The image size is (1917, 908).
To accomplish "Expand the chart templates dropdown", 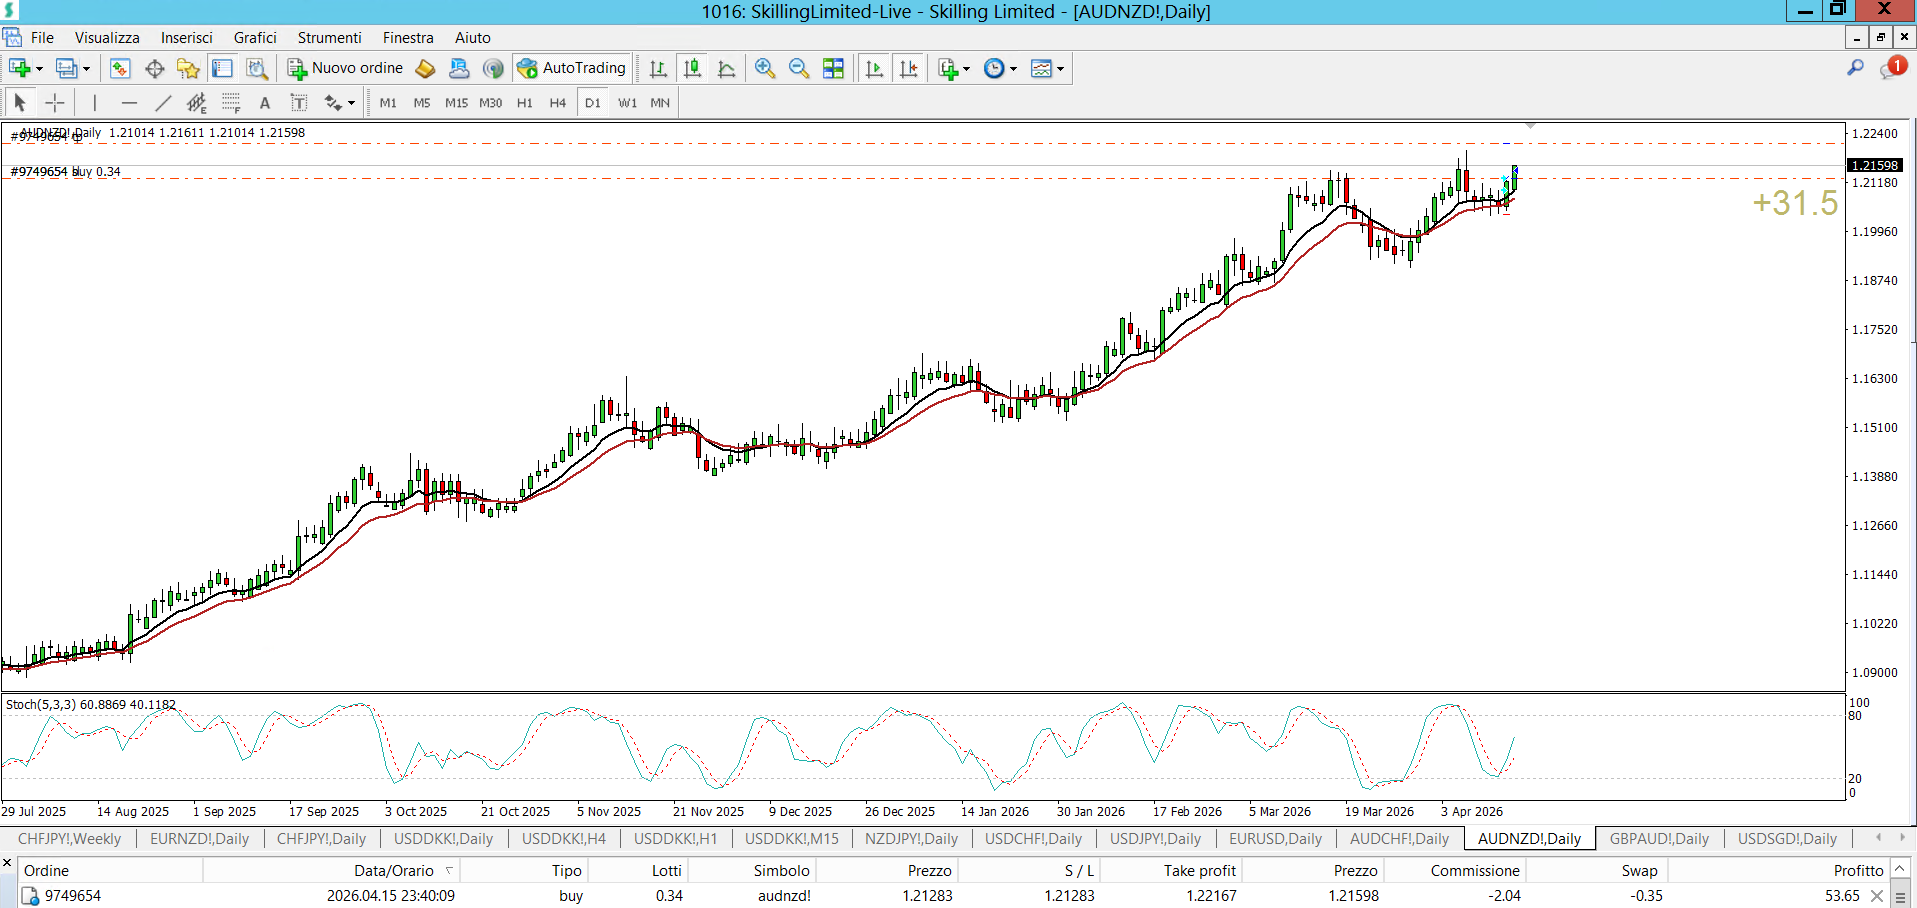I will (1060, 69).
